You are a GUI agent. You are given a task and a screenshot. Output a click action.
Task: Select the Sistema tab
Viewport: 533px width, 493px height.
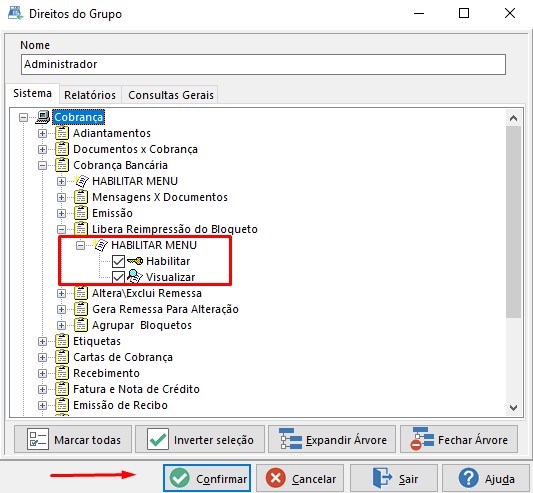pyautogui.click(x=33, y=93)
